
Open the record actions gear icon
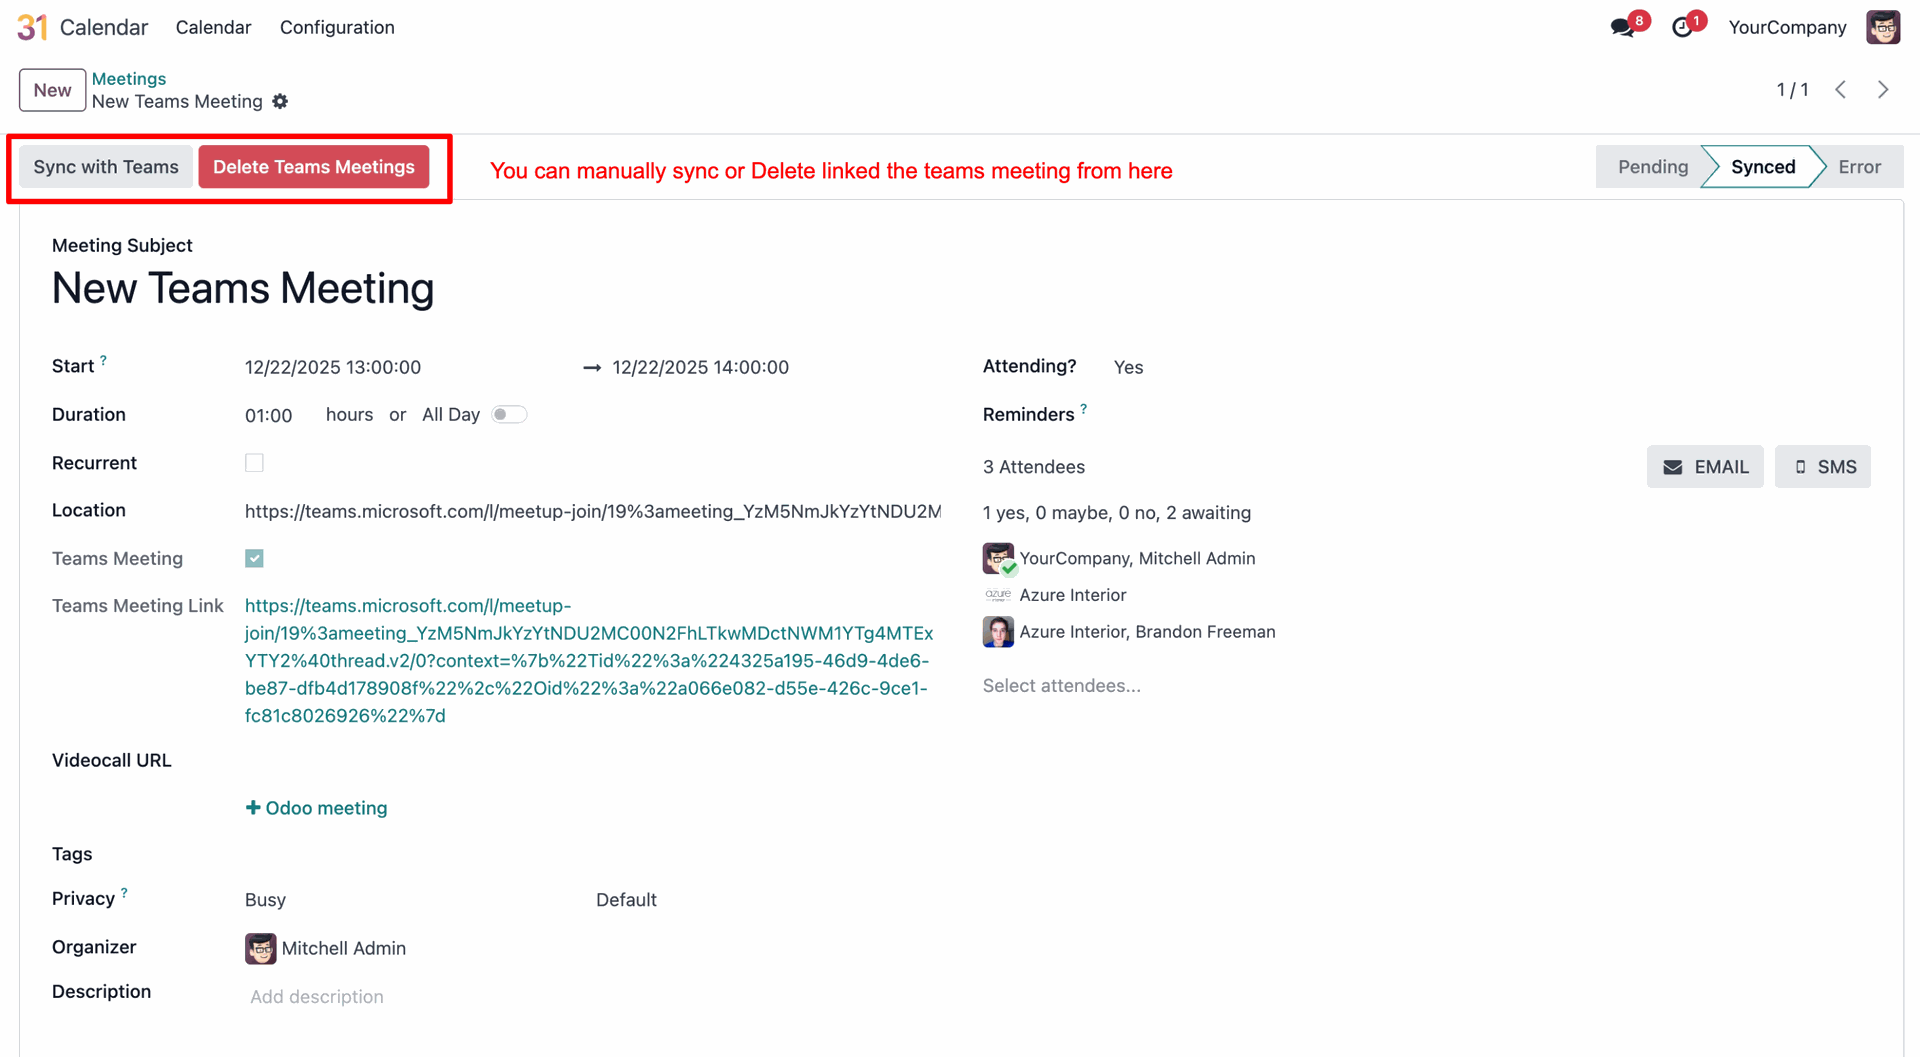280,101
